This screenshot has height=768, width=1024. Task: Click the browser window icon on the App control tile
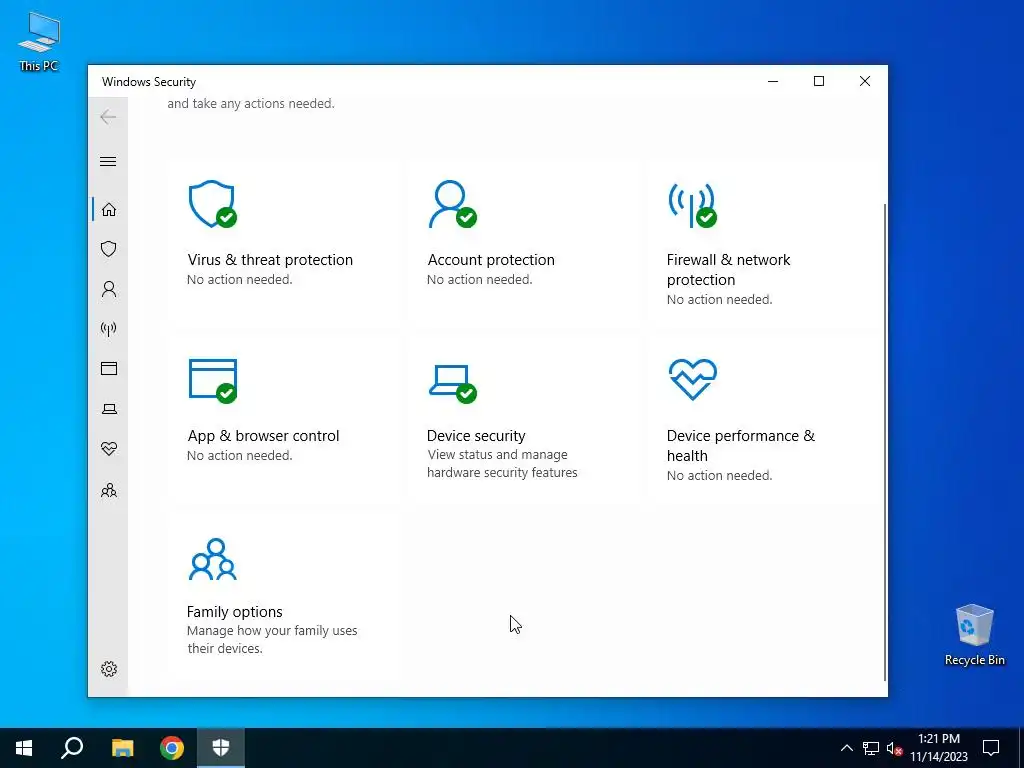pos(213,381)
